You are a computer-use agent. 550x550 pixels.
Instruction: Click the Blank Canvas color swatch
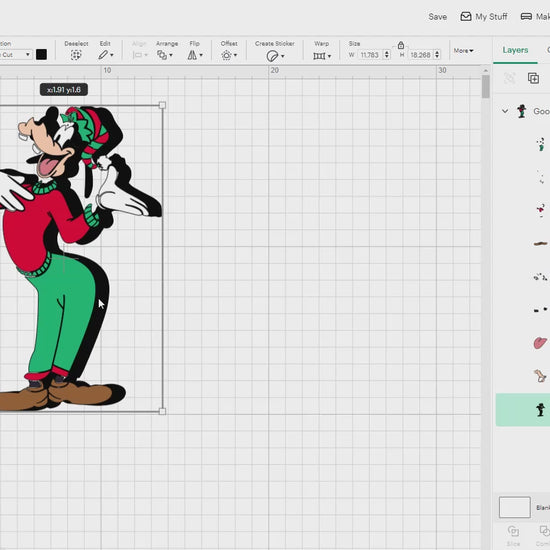515,507
